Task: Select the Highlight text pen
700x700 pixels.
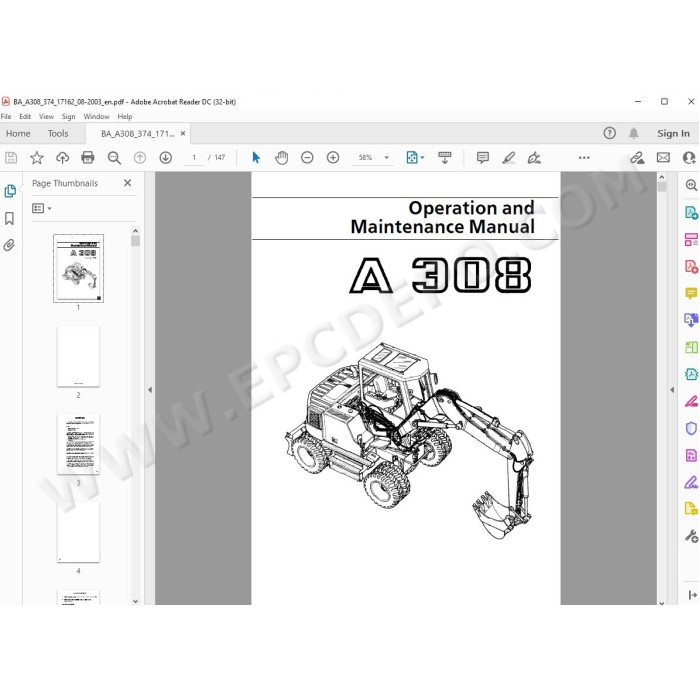Action: tap(508, 158)
